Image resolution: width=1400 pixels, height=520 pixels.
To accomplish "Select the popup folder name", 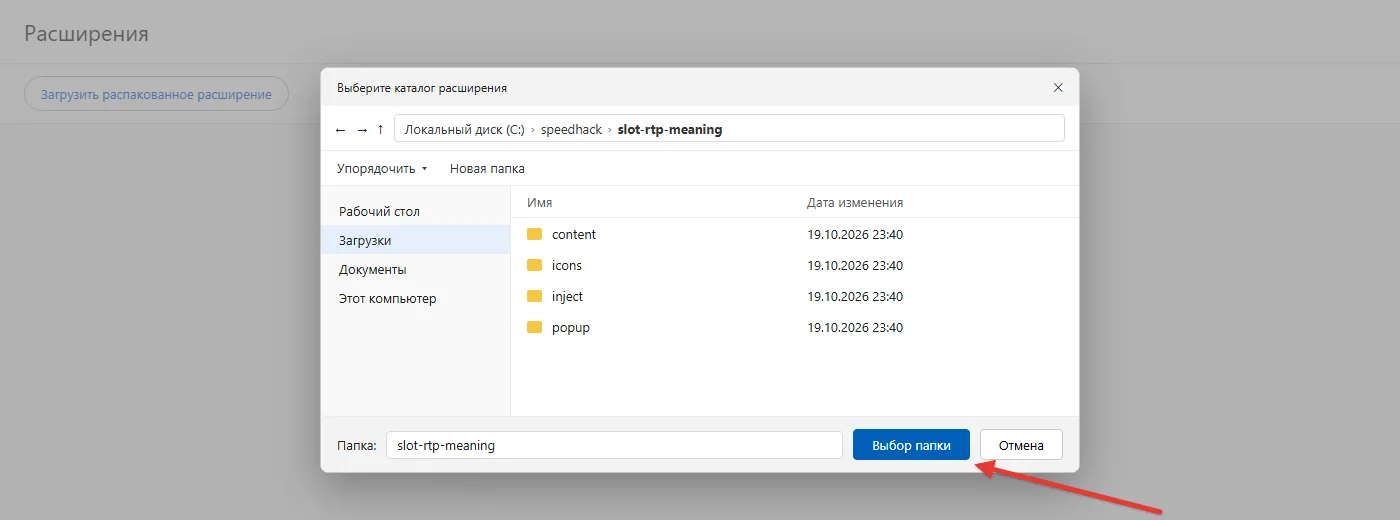I will click(x=571, y=328).
